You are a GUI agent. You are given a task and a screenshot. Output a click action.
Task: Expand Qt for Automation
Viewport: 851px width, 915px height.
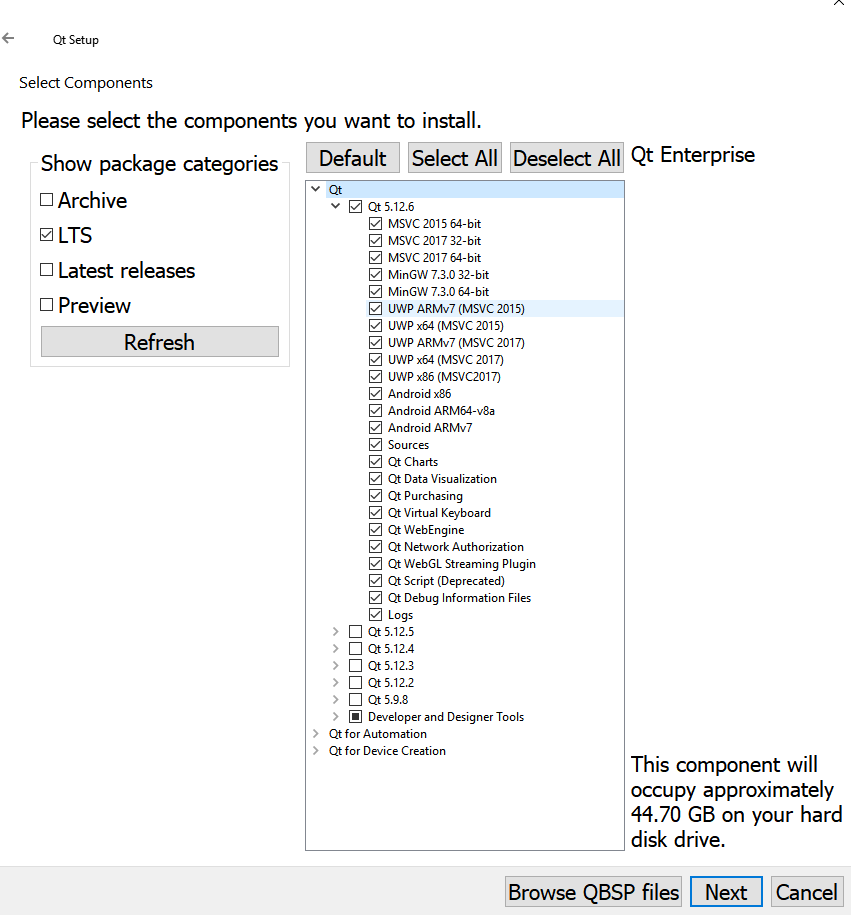[317, 734]
